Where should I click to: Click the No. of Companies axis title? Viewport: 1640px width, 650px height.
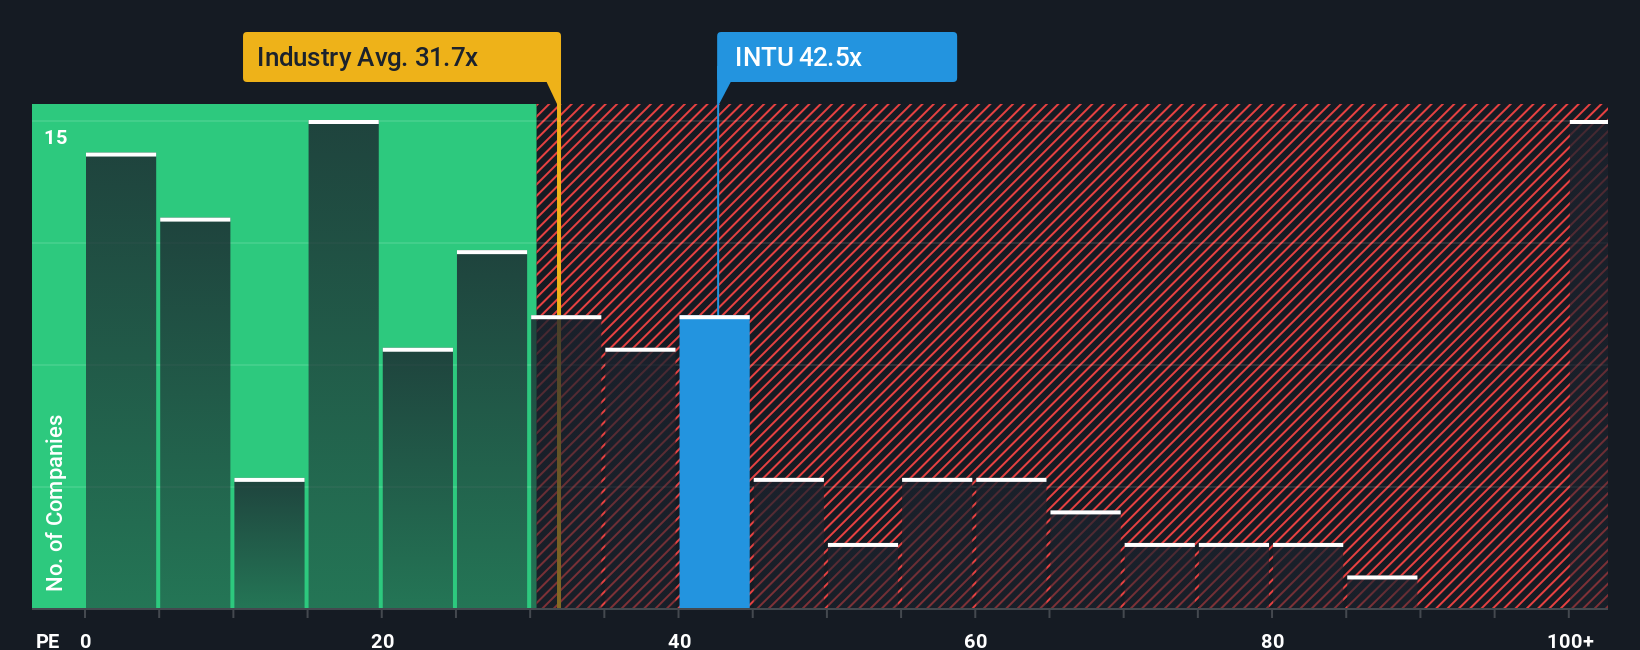(x=55, y=503)
